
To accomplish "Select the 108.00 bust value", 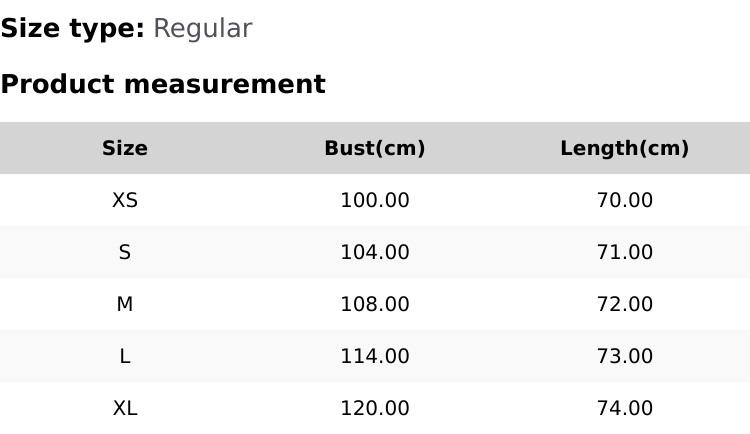I will coord(375,305).
